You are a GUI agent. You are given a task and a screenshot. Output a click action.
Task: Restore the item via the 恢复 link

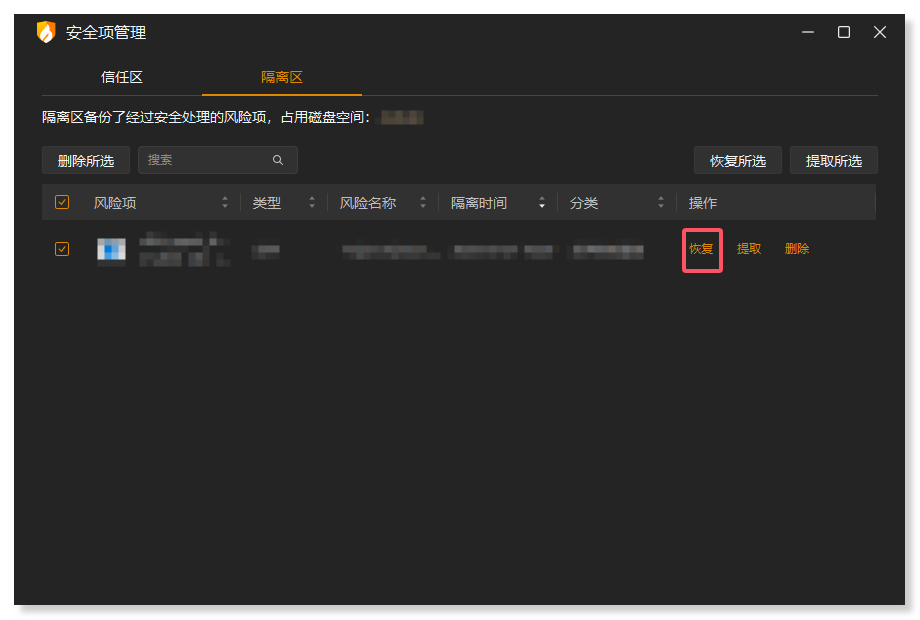(701, 249)
